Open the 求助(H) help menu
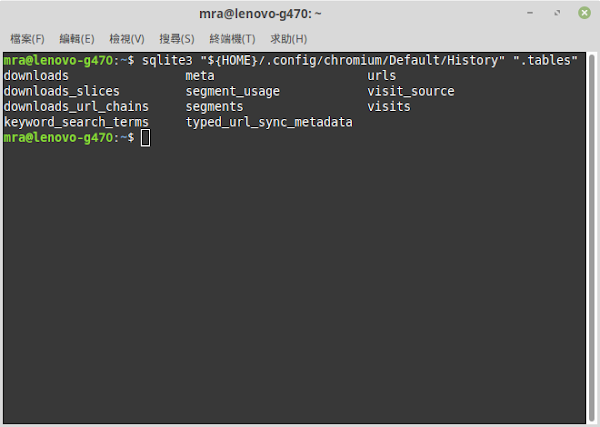The width and height of the screenshot is (600, 427). pos(289,39)
